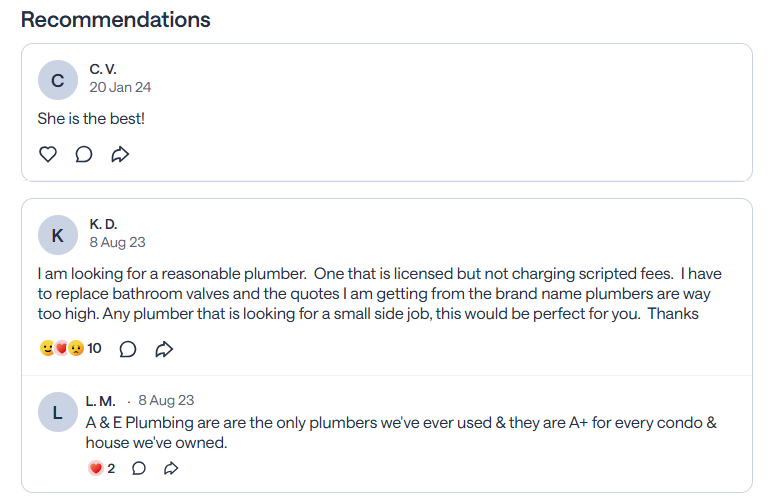
Task: Open comments on K.D.'s plumber post
Action: click(128, 349)
